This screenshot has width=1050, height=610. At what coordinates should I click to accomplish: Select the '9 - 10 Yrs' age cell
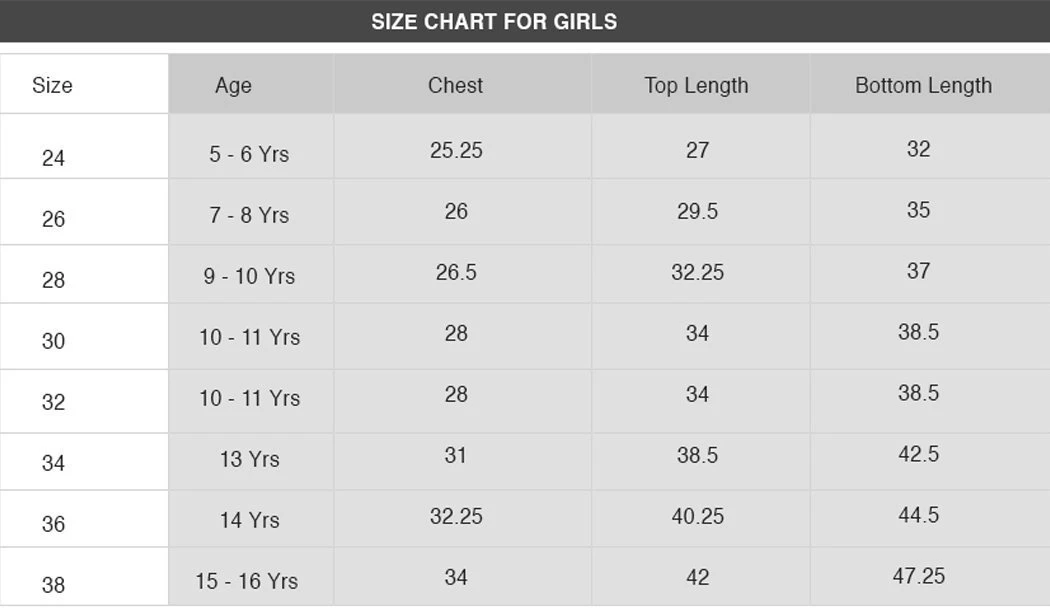pos(249,276)
